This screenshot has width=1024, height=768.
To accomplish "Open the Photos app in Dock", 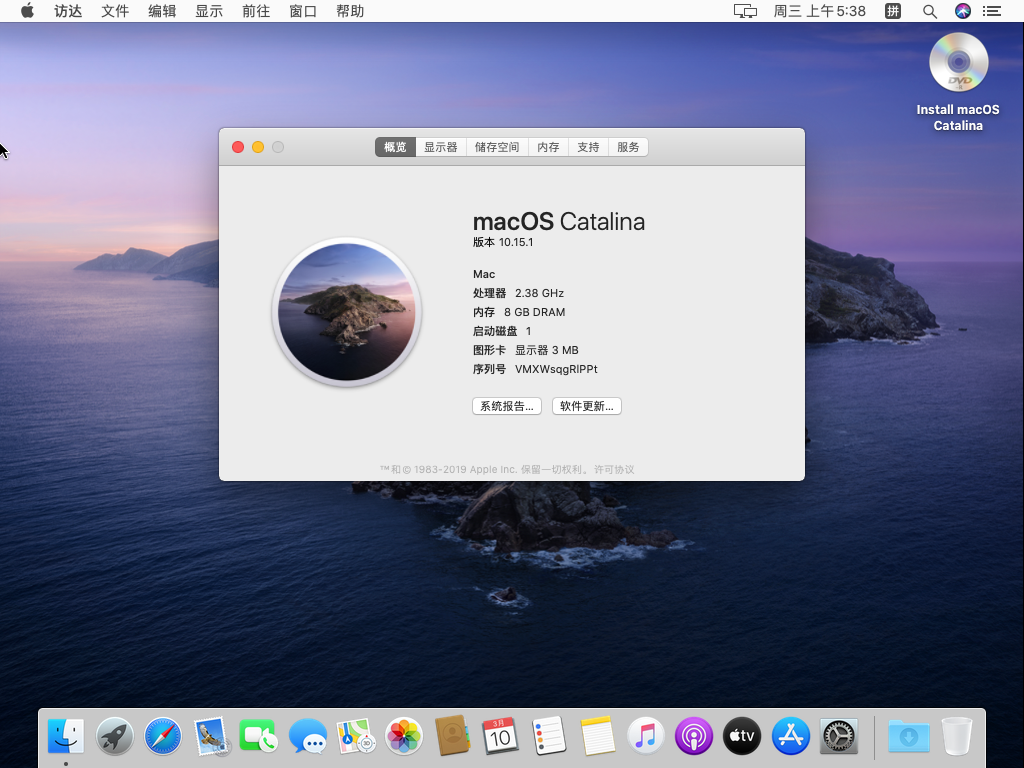I will (x=404, y=737).
